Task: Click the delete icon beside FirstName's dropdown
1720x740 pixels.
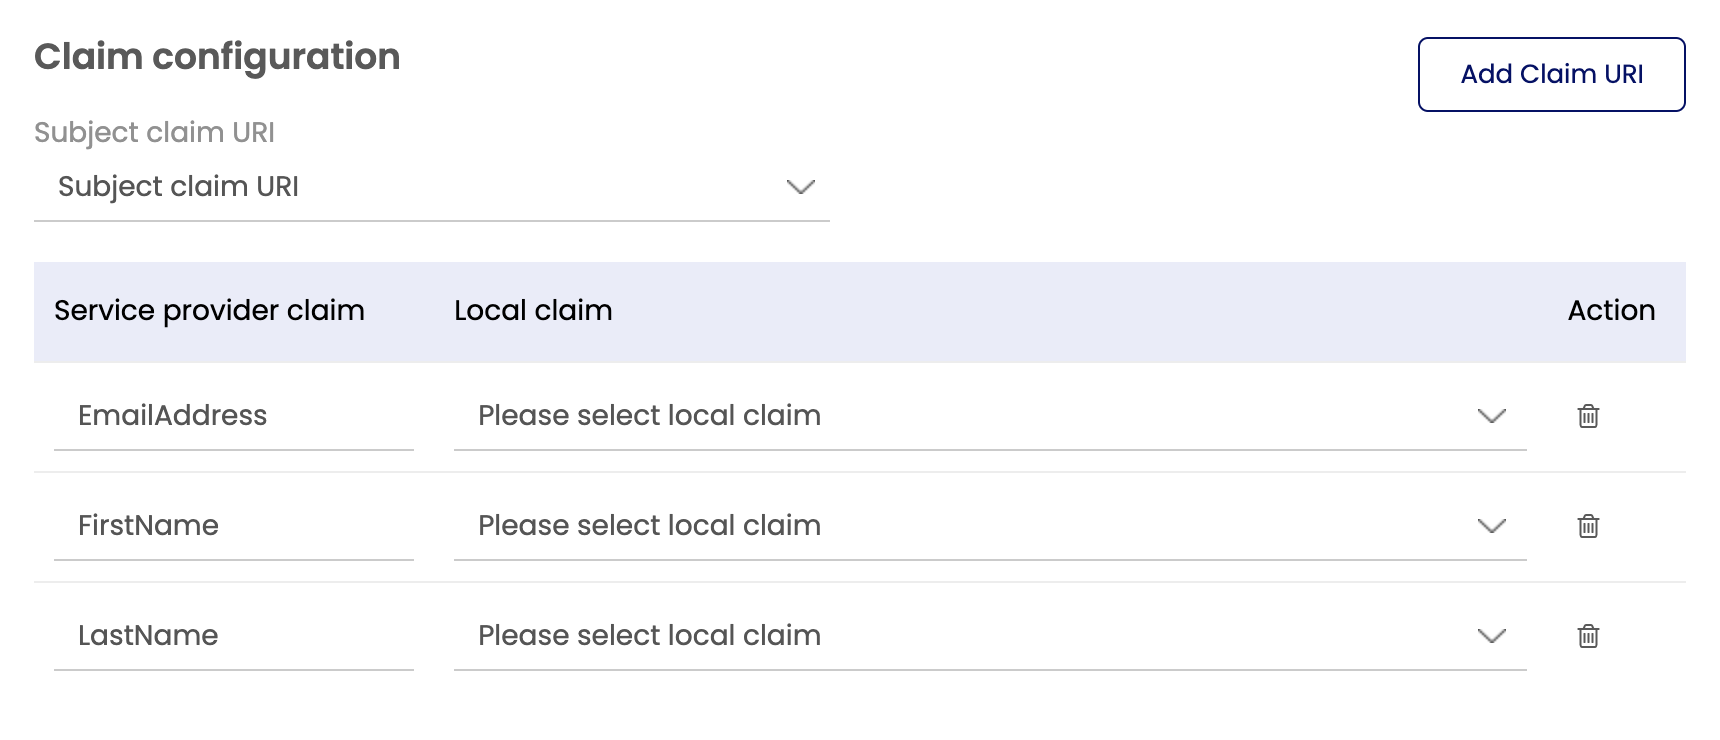Action: [1588, 526]
